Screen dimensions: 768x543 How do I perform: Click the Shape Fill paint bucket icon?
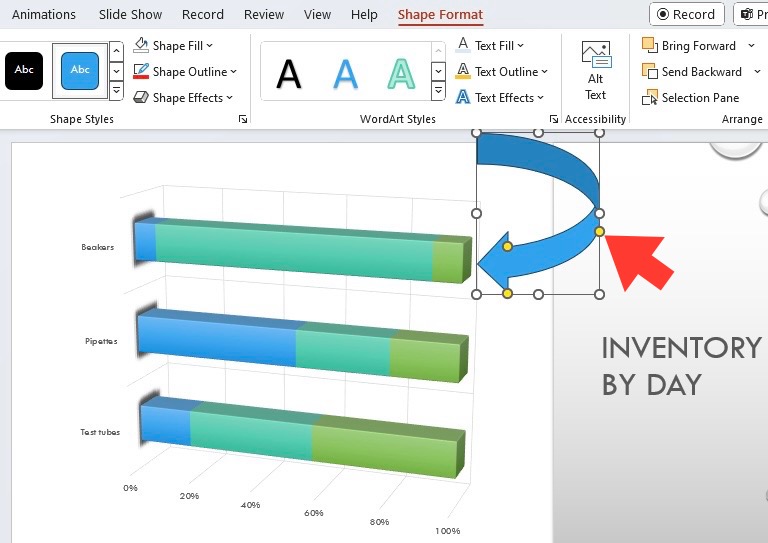pos(141,45)
